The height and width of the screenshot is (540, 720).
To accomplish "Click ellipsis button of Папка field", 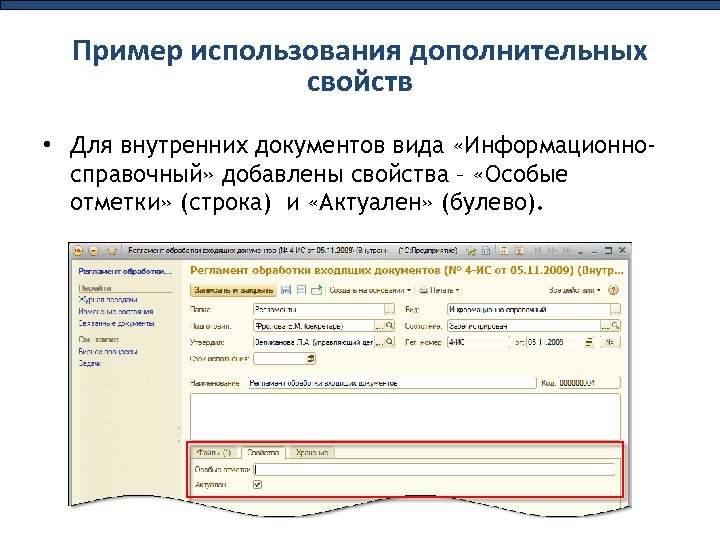I will tap(389, 309).
